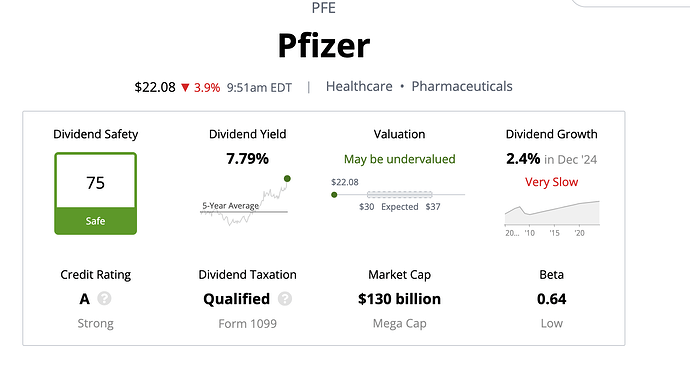Click the Pfizer company name heading
Viewport: 690px width, 379px height.
324,45
